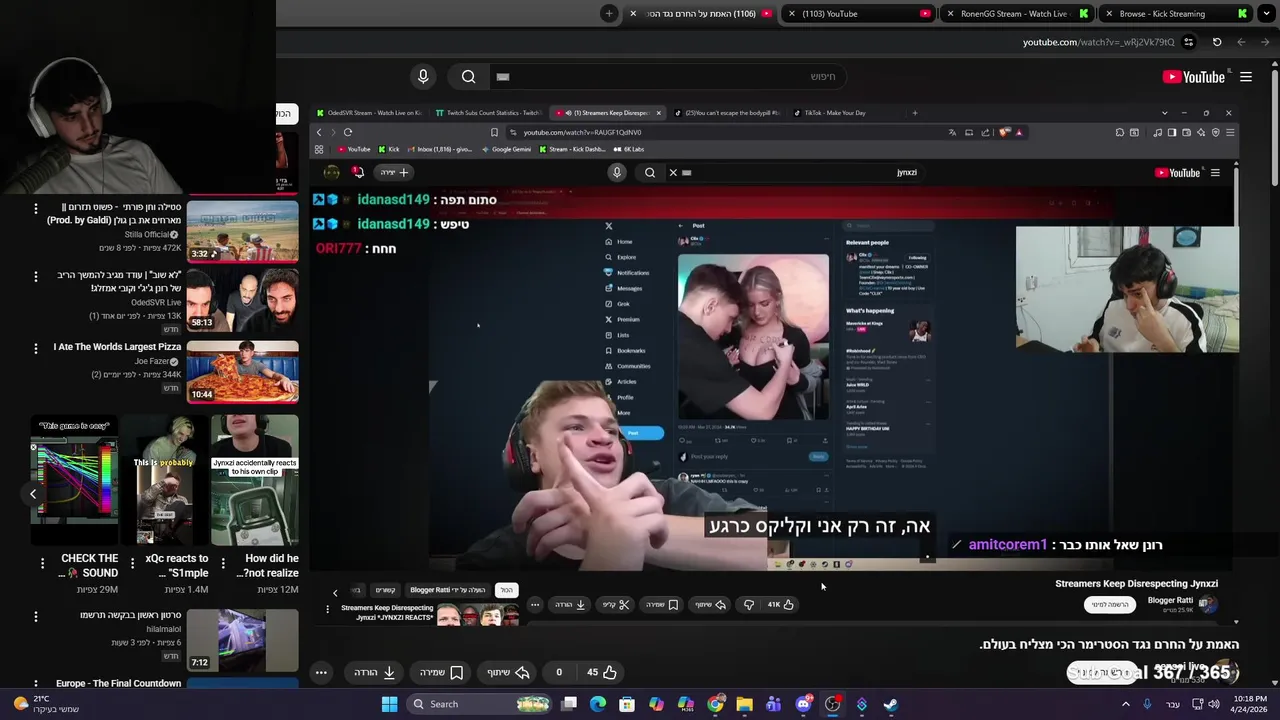Open options for the CHECK THE SOUND short
Image resolution: width=1280 pixels, height=720 pixels.
42,563
